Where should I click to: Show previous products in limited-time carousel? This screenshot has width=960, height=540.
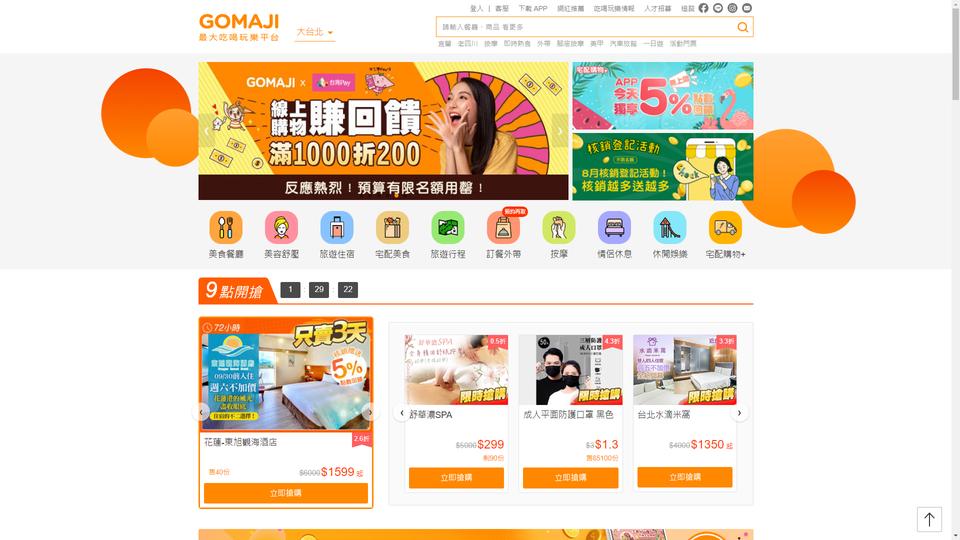coord(402,413)
